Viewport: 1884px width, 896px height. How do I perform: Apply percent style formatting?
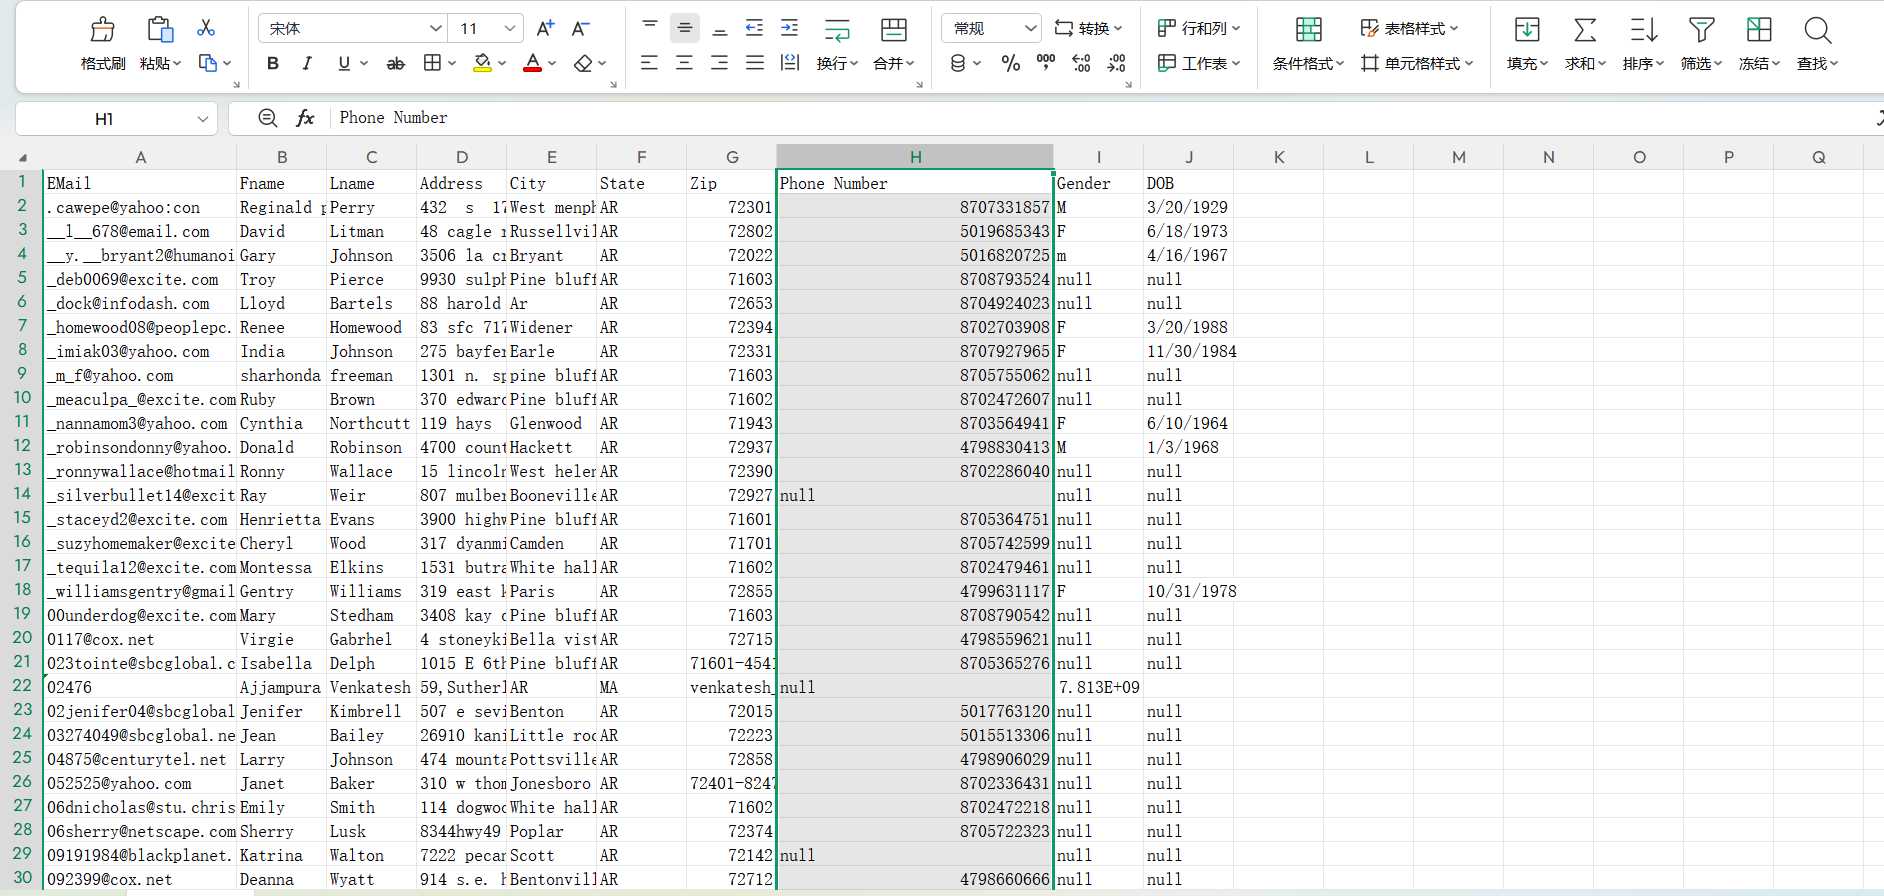(x=1011, y=63)
